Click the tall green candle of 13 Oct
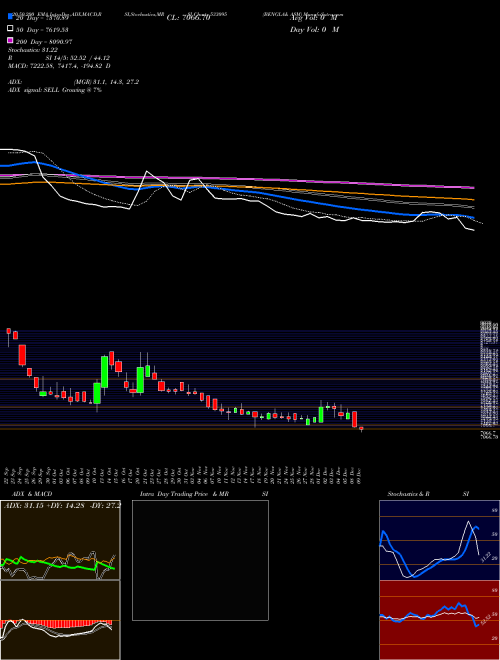The image size is (500, 660). point(104,372)
